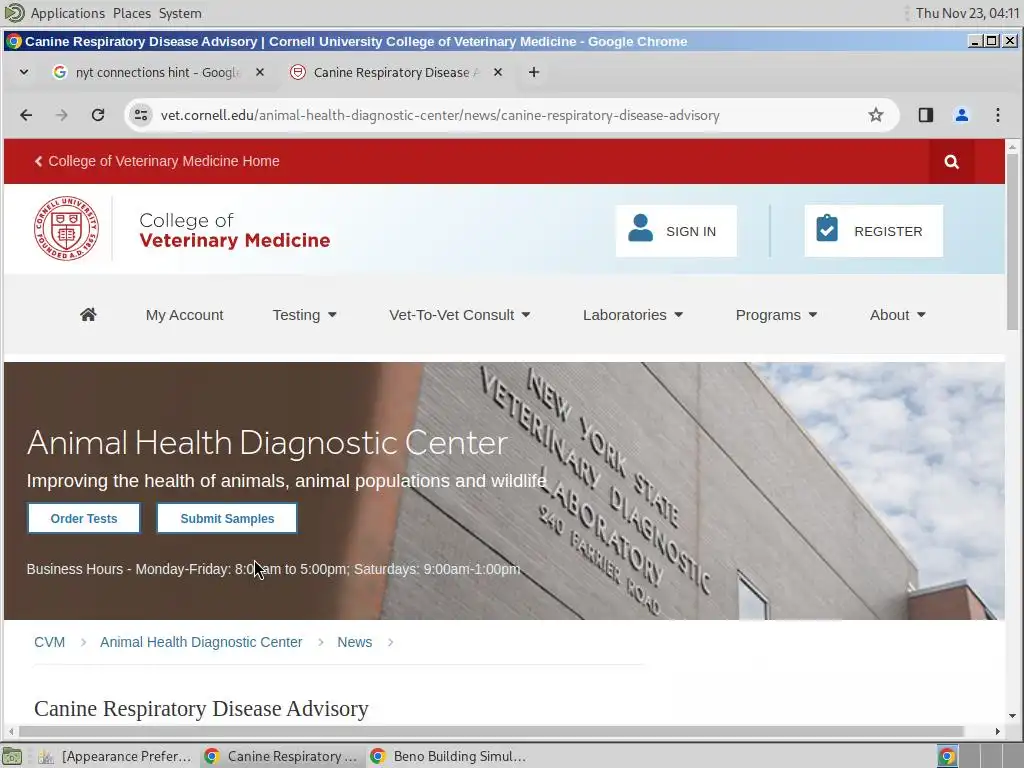Open CVM breadcrumb link
1024x768 pixels.
[50, 643]
